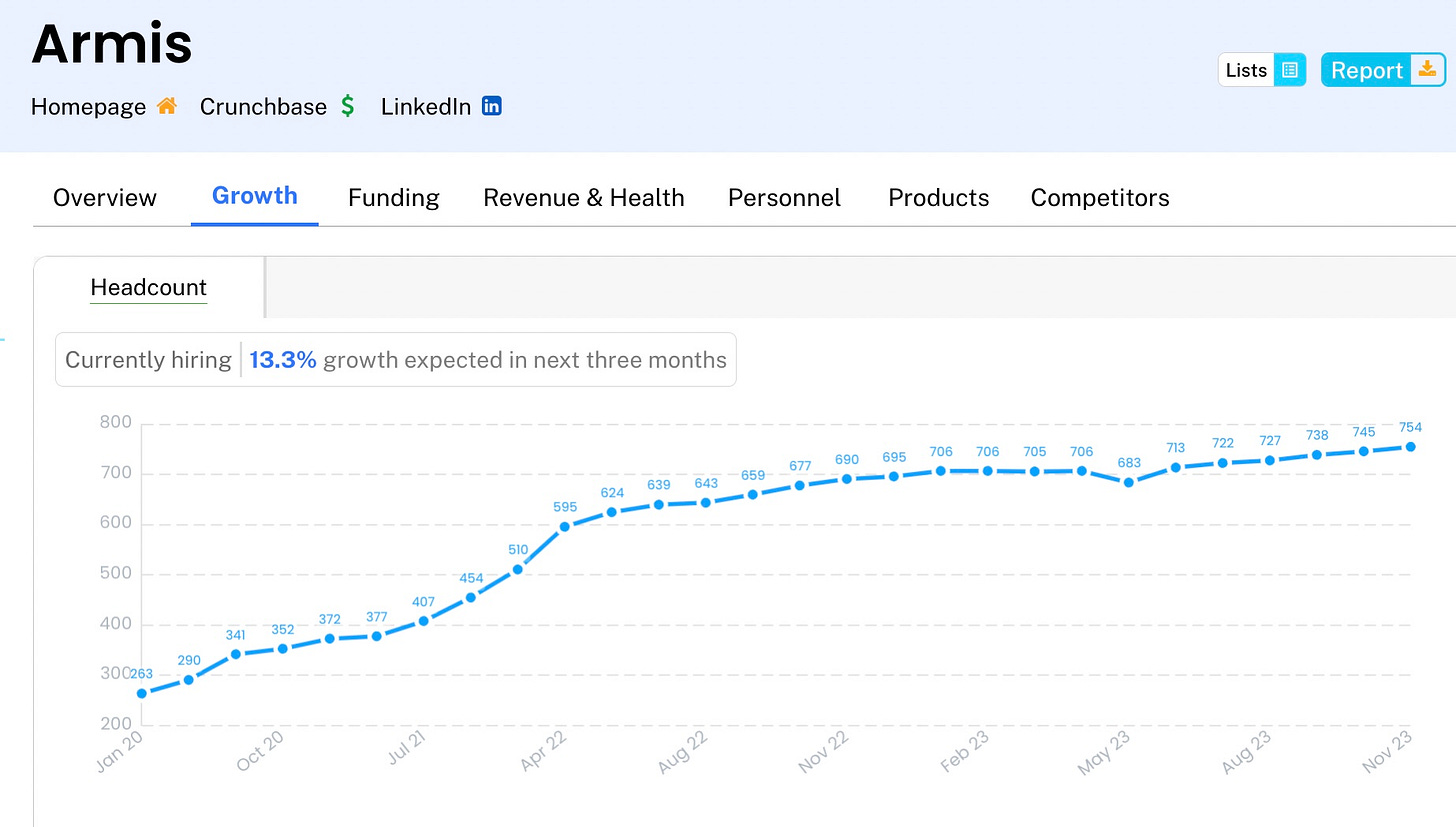Switch to the Overview tab
This screenshot has height=827, width=1456.
(105, 198)
